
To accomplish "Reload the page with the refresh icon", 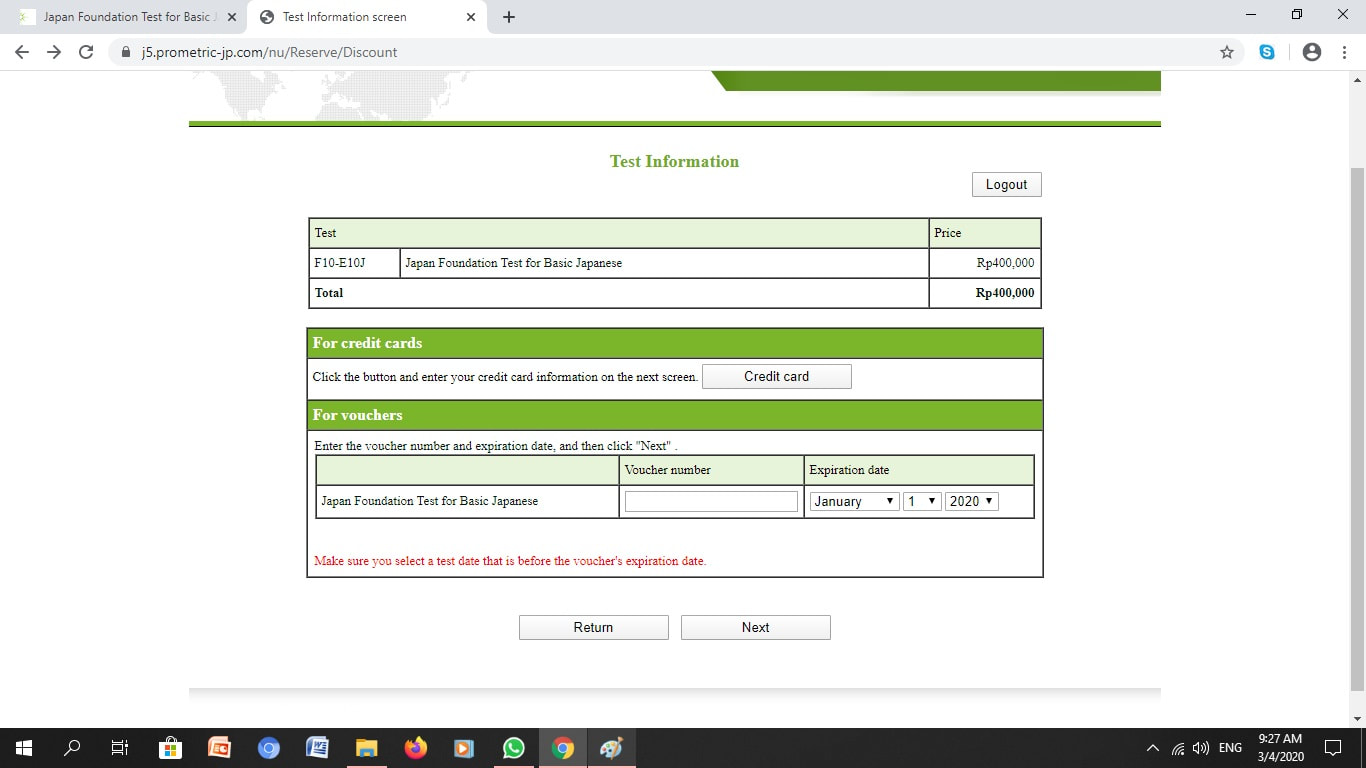I will coord(86,52).
